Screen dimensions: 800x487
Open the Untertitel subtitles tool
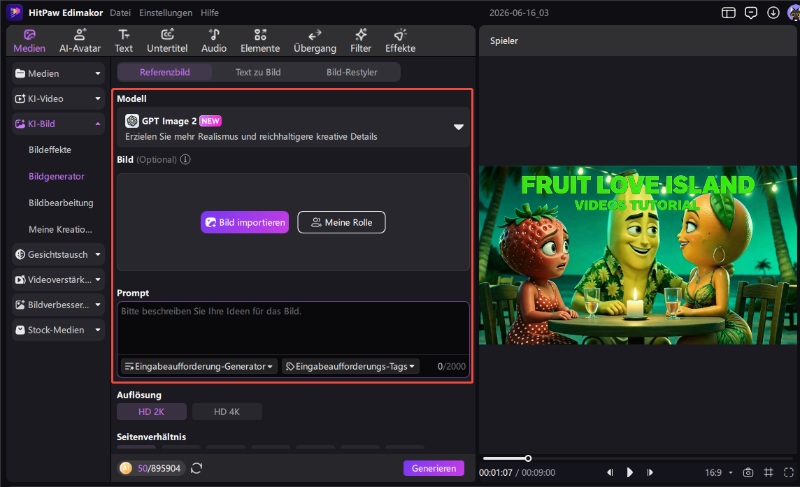(167, 41)
